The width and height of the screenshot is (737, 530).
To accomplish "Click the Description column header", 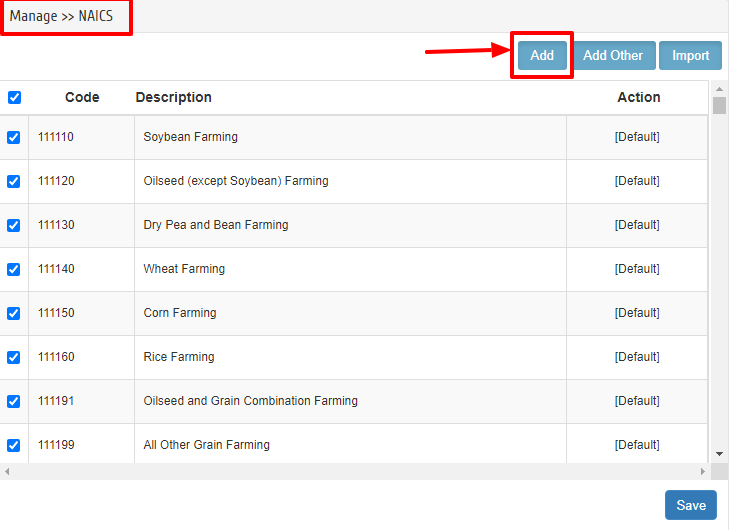I will pos(173,97).
